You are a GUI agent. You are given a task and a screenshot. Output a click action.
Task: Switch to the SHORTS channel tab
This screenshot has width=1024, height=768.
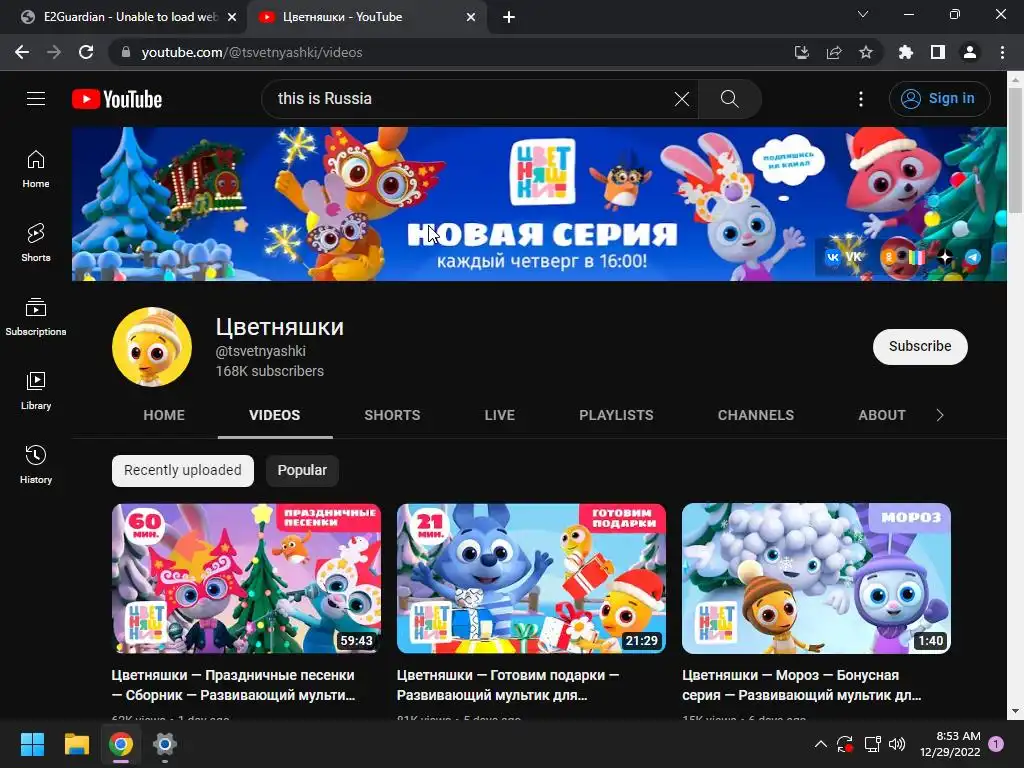point(392,415)
